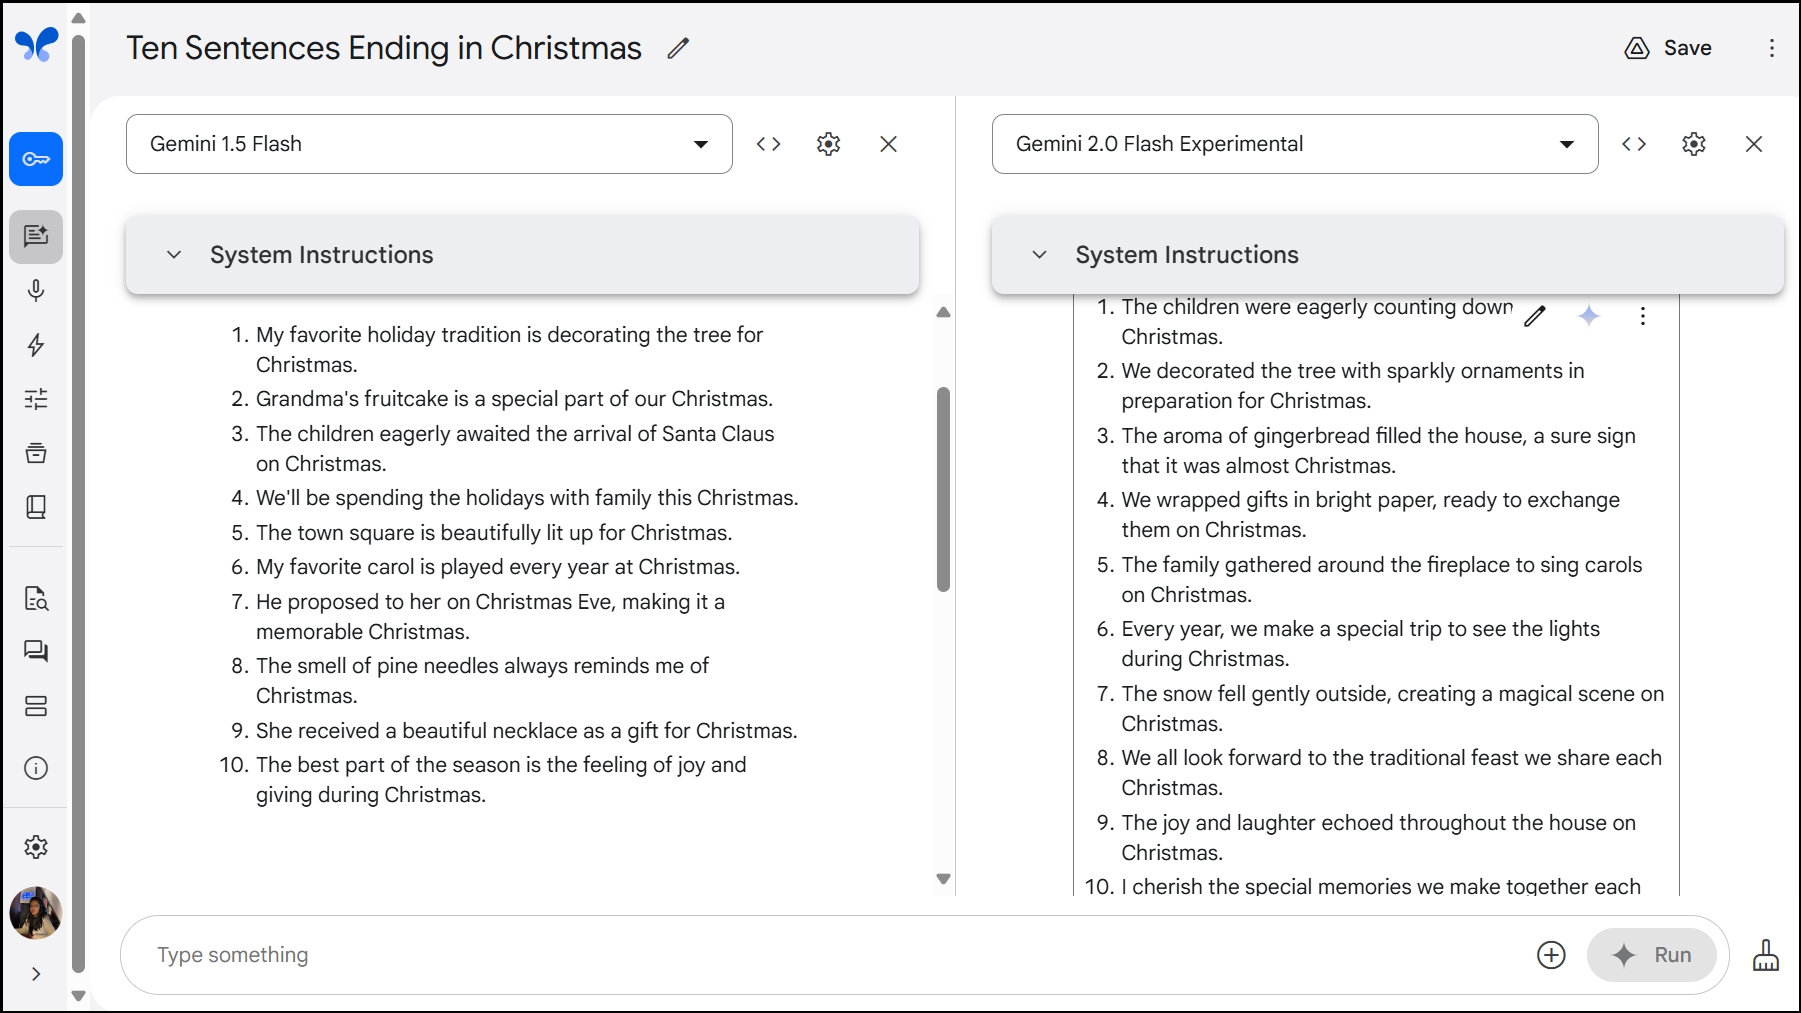Click left panel scroll down arrow
1801x1013 pixels.
[943, 879]
